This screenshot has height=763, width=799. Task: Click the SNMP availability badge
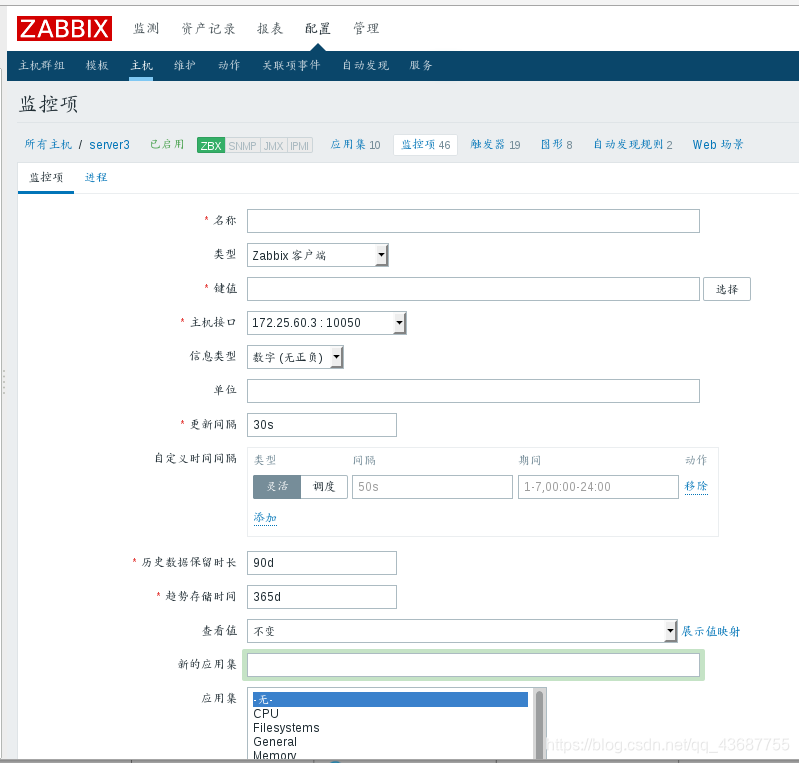242,145
